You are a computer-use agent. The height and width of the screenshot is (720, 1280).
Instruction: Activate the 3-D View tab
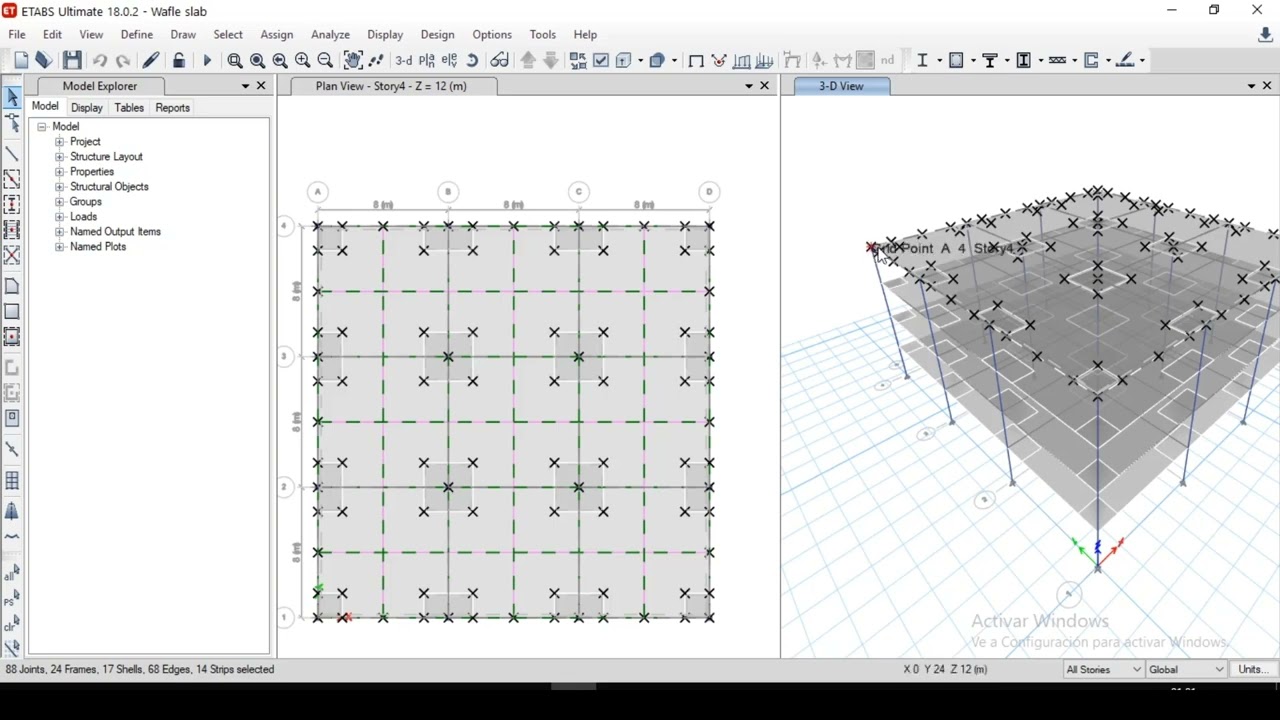(x=841, y=86)
